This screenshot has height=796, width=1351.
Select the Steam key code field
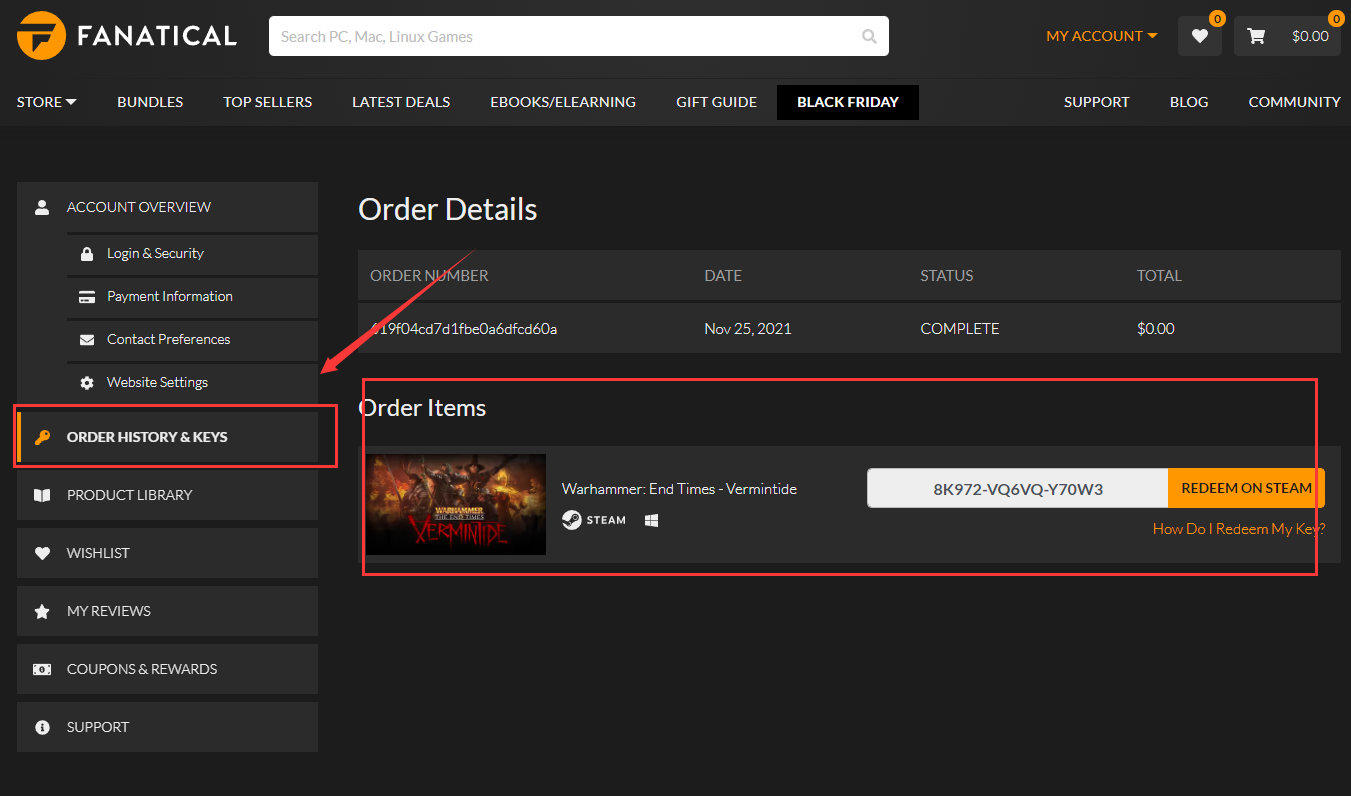[1018, 488]
